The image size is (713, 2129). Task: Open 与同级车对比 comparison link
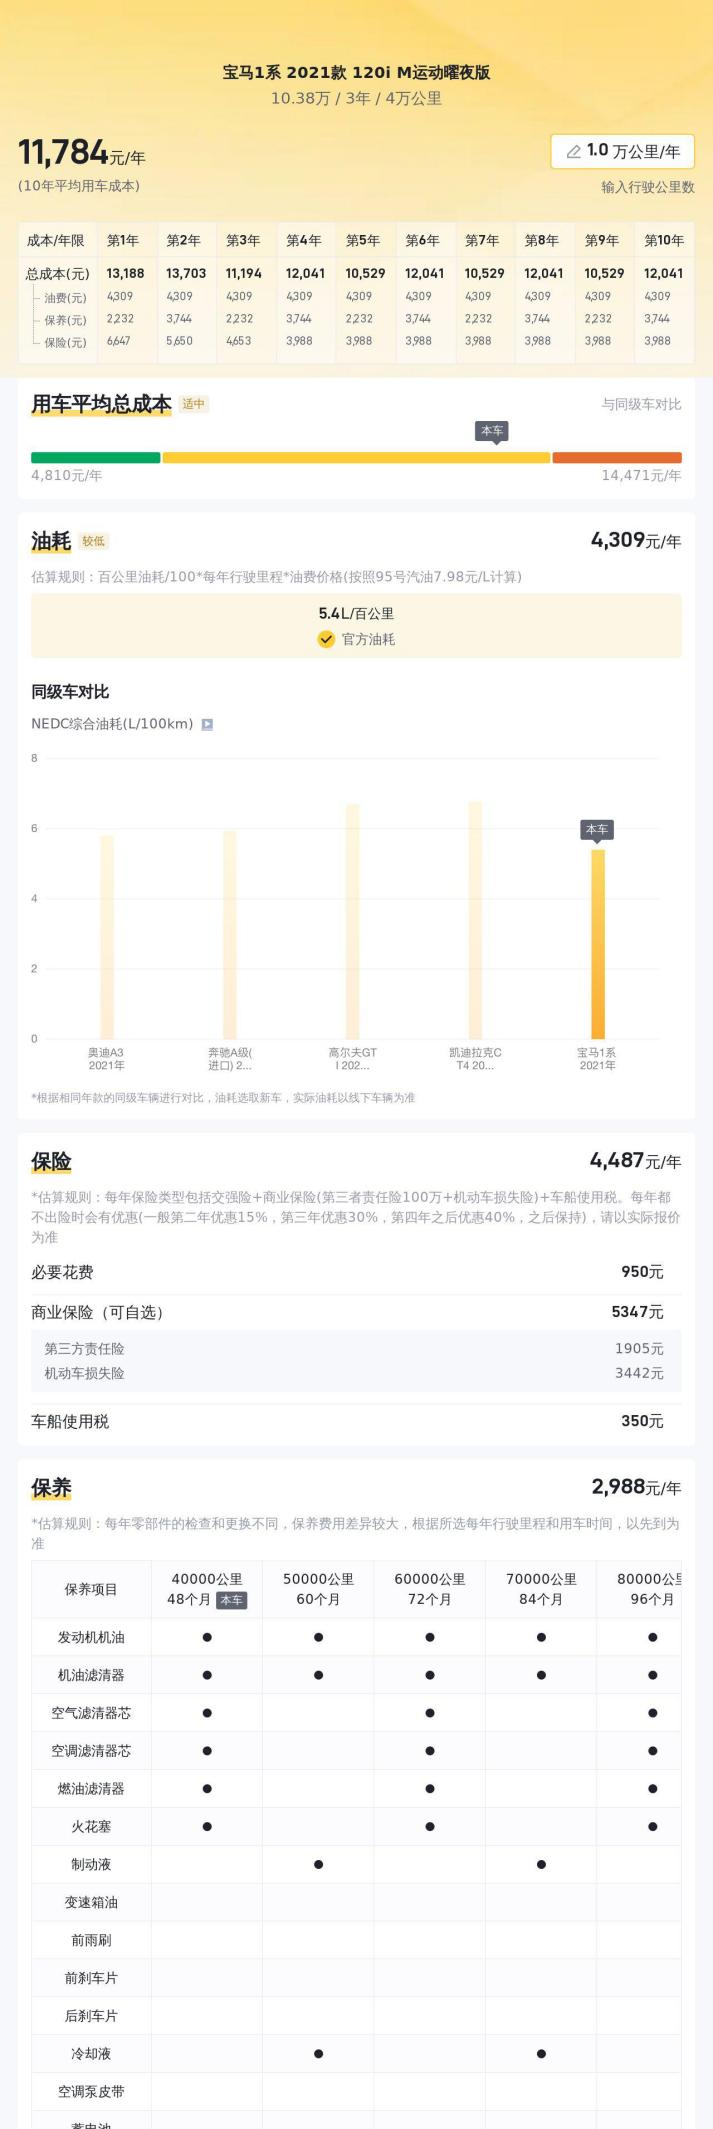click(x=641, y=404)
